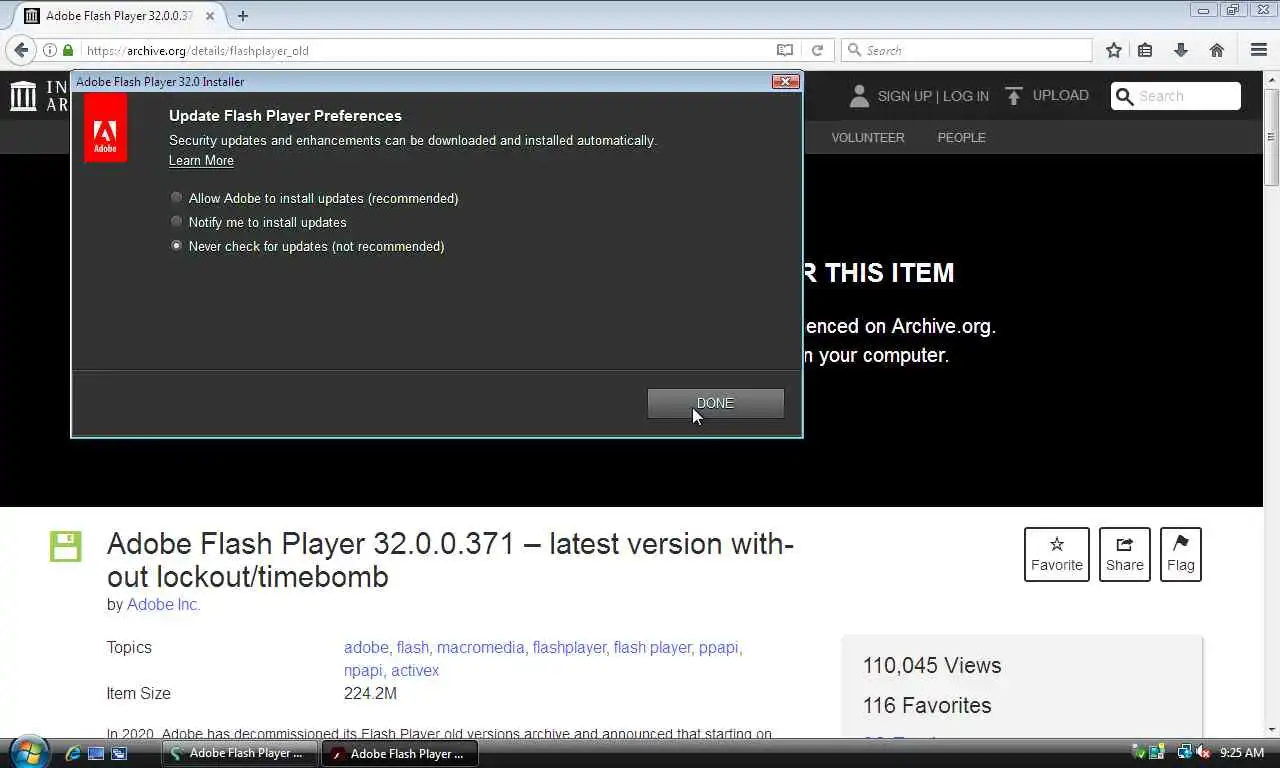Open a new tab with plus button
Image resolution: width=1280 pixels, height=768 pixels.
point(242,16)
